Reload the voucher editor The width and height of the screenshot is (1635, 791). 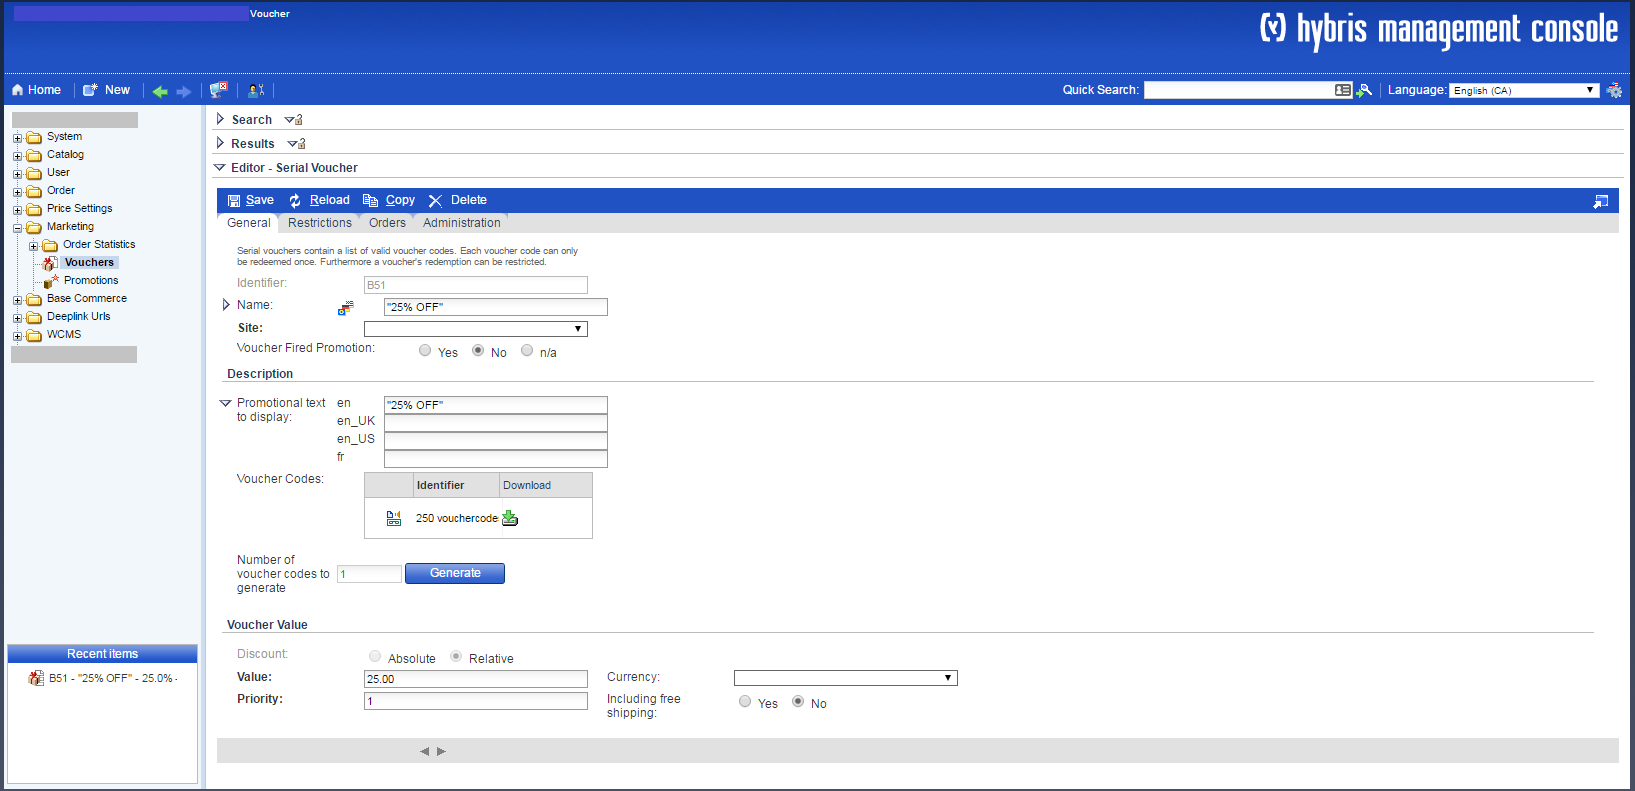[x=320, y=200]
